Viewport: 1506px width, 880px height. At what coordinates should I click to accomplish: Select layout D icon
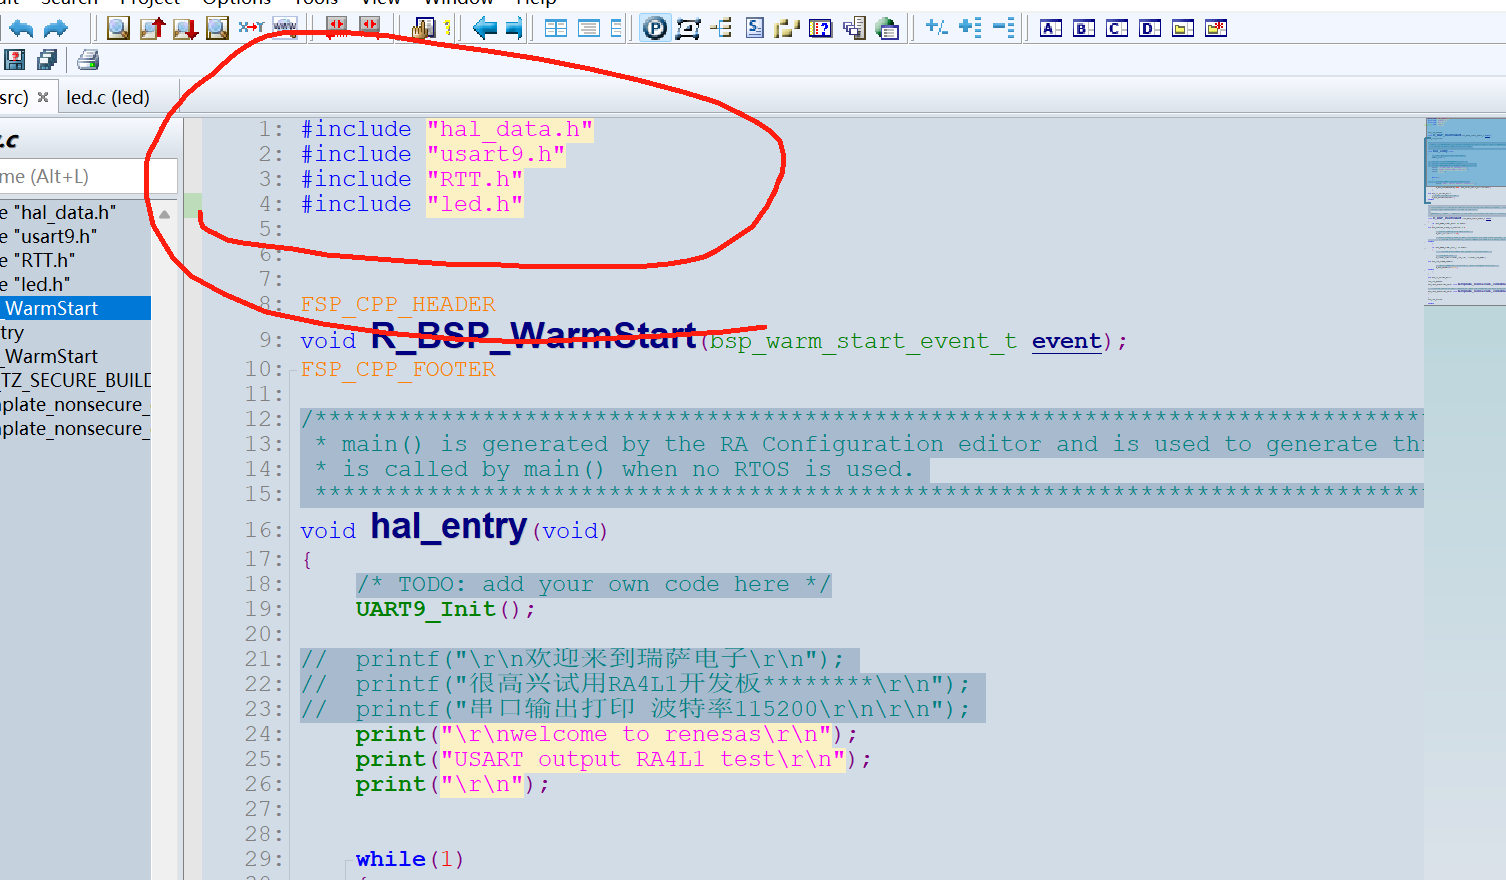[x=1150, y=28]
